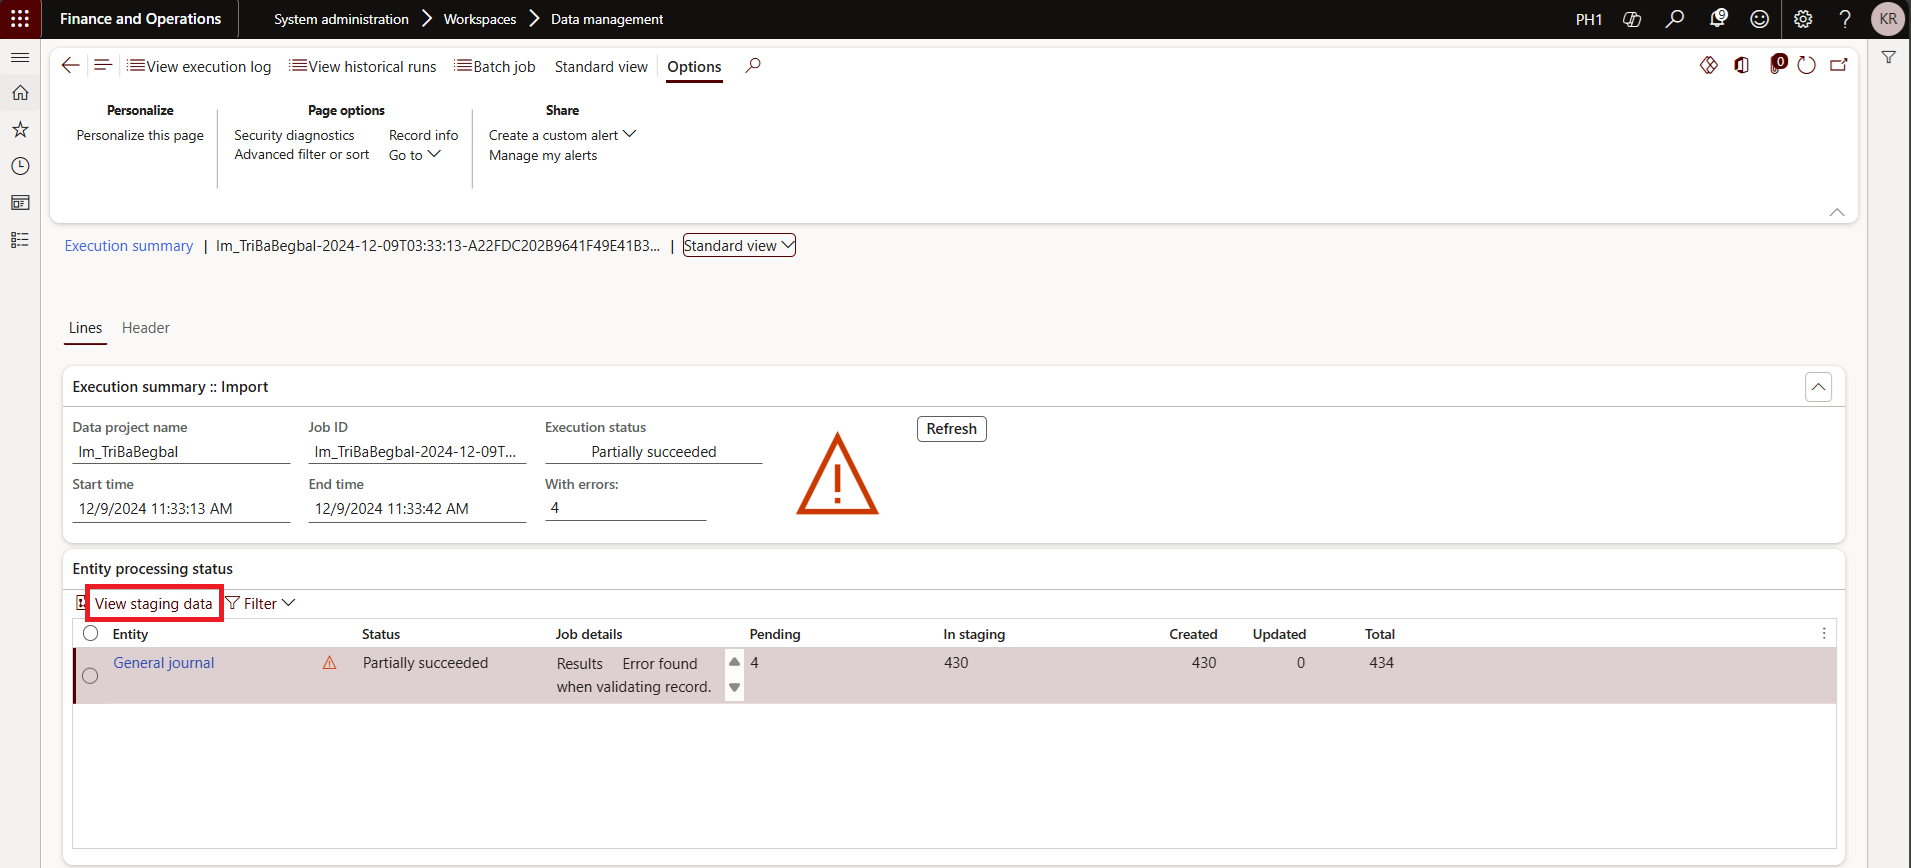Switch to the Header tab
The height and width of the screenshot is (868, 1911).
[x=145, y=328]
